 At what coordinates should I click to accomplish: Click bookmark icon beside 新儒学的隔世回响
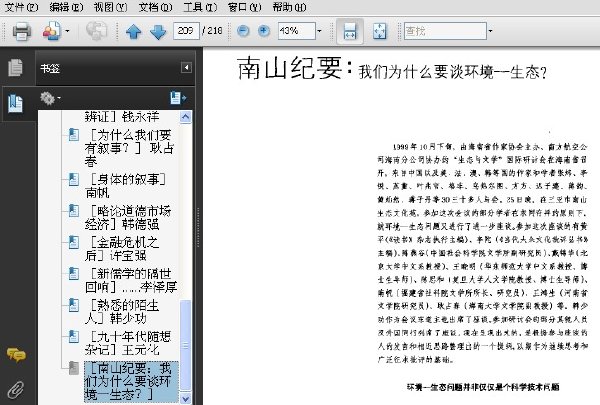point(73,273)
